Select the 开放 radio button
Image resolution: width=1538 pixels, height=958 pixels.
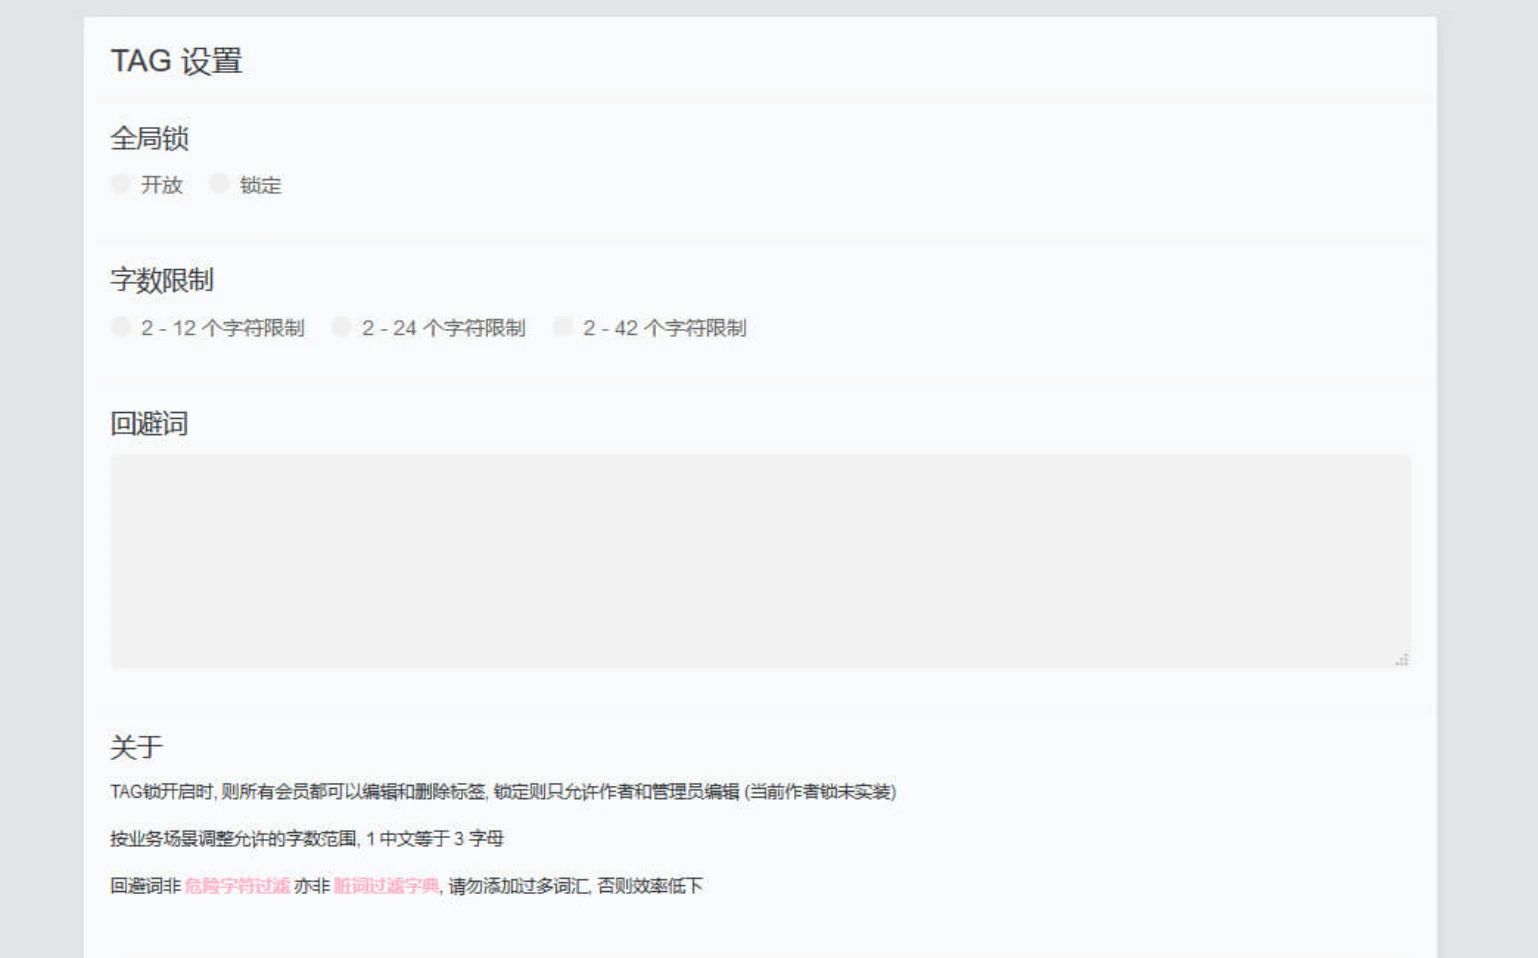[x=120, y=185]
